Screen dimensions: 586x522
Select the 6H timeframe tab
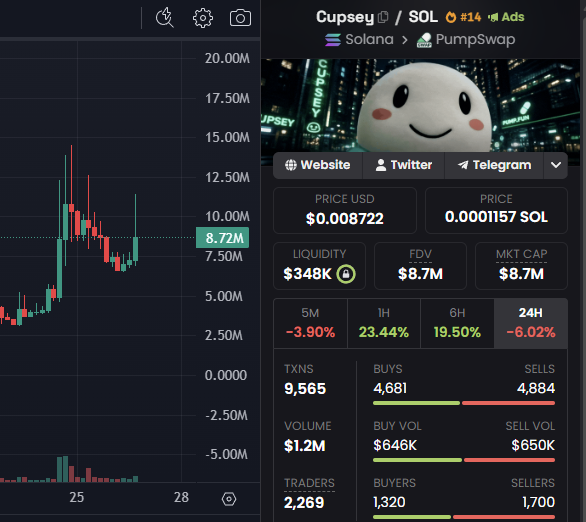pyautogui.click(x=457, y=323)
